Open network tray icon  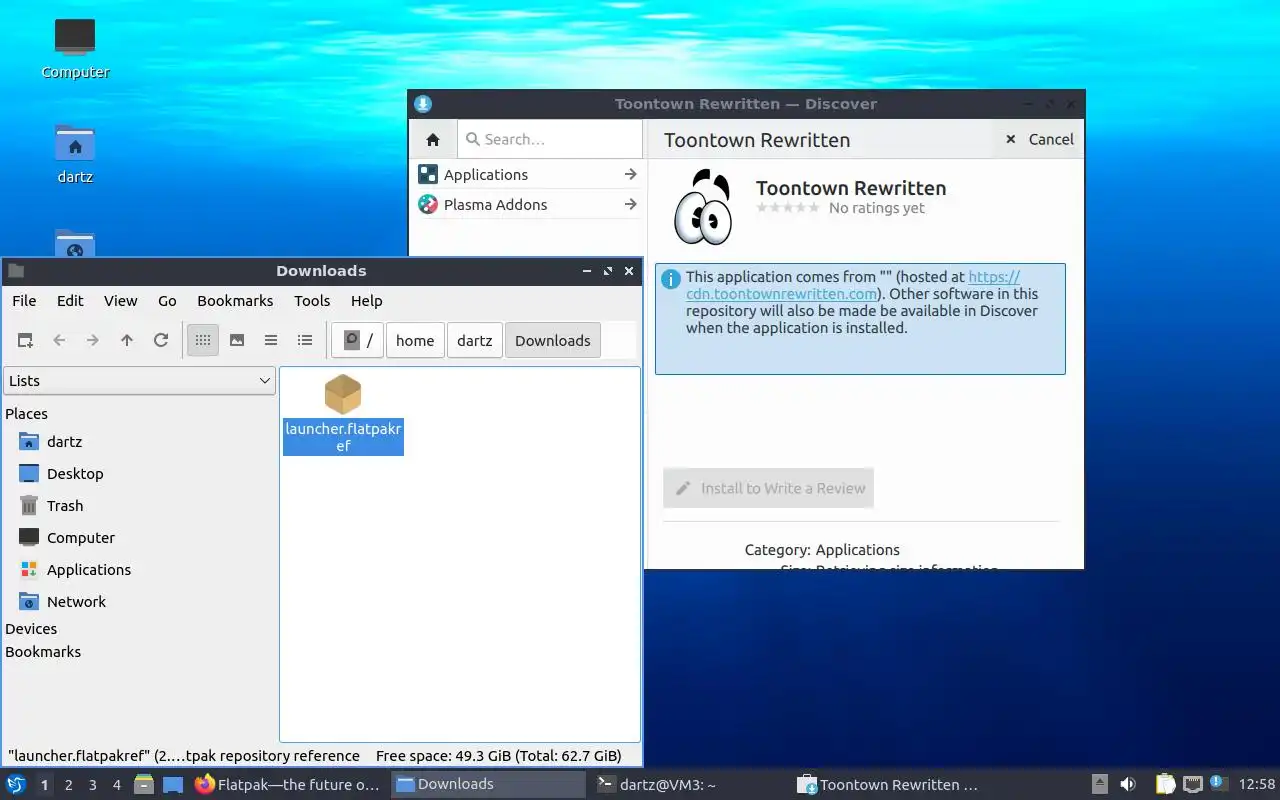pyautogui.click(x=1192, y=784)
